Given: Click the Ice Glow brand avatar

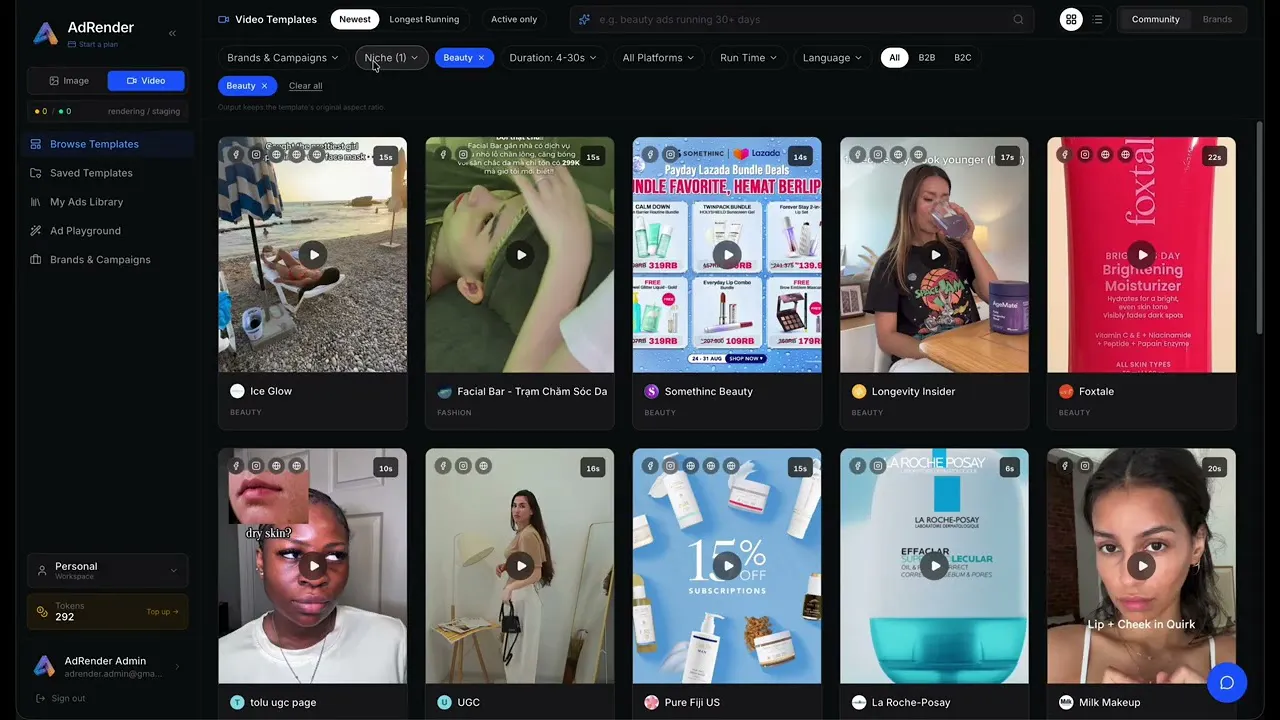Looking at the screenshot, I should [x=237, y=391].
